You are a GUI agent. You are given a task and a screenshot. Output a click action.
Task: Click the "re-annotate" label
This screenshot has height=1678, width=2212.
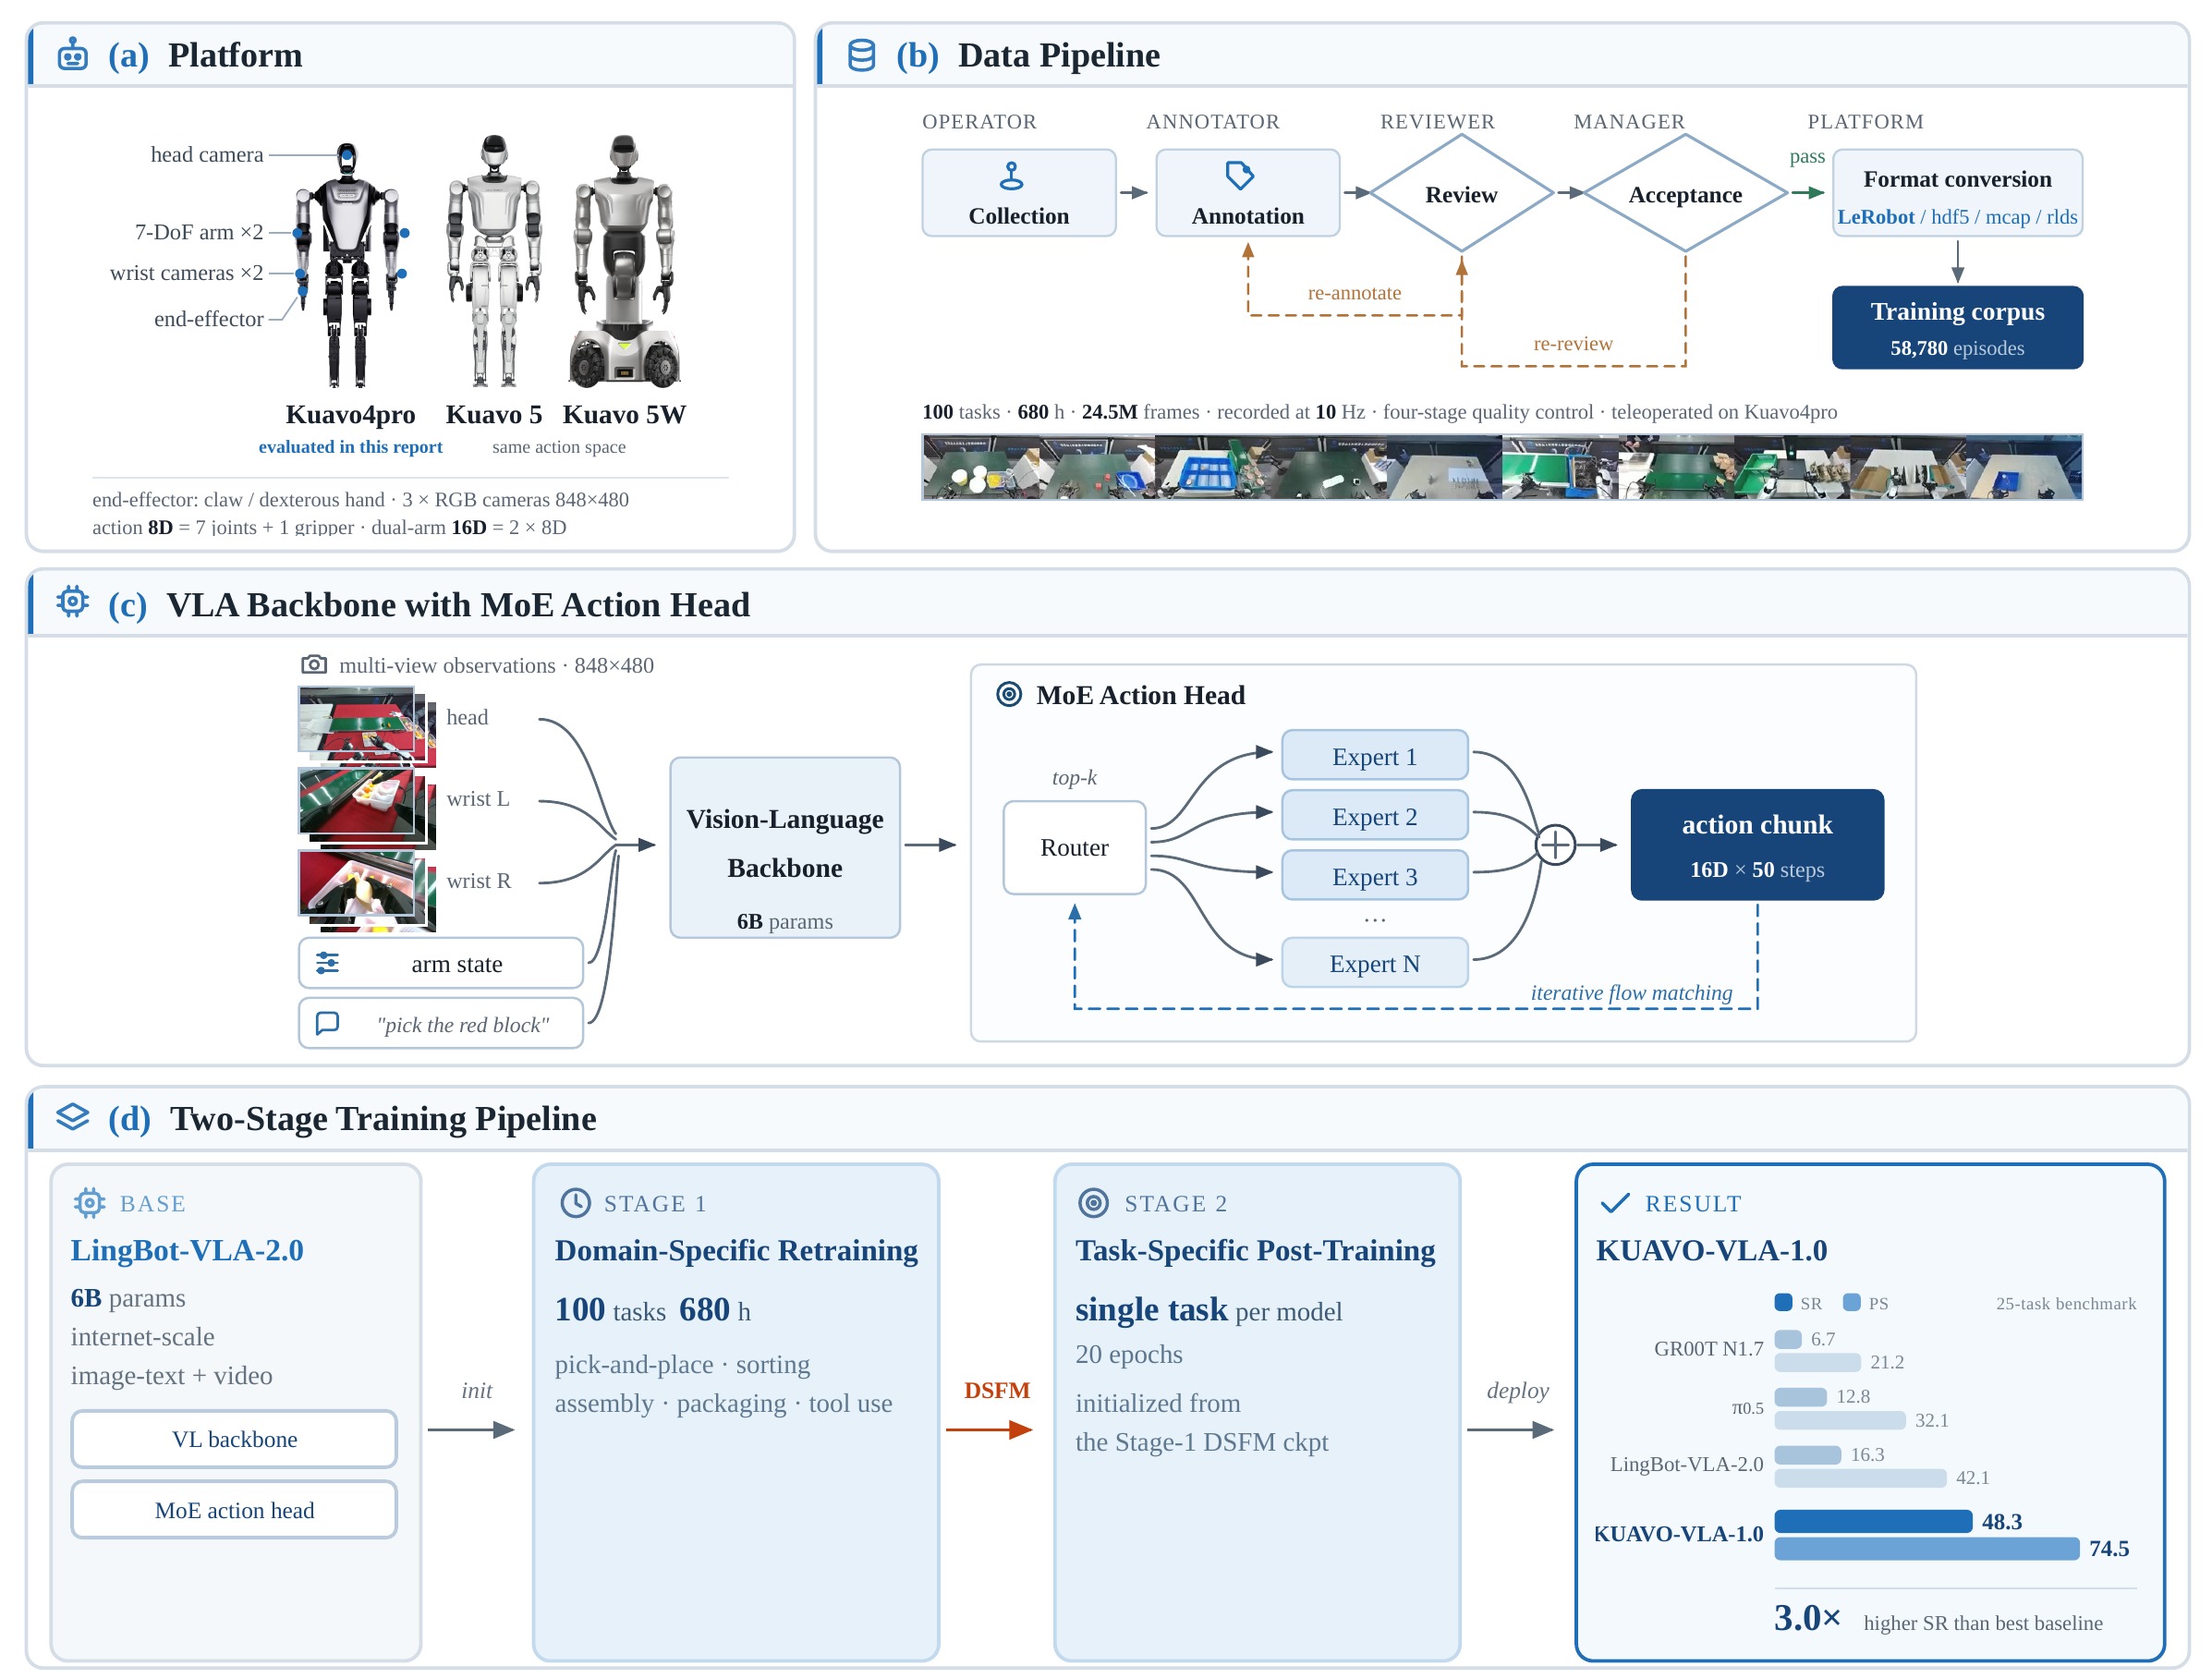pos(1354,292)
